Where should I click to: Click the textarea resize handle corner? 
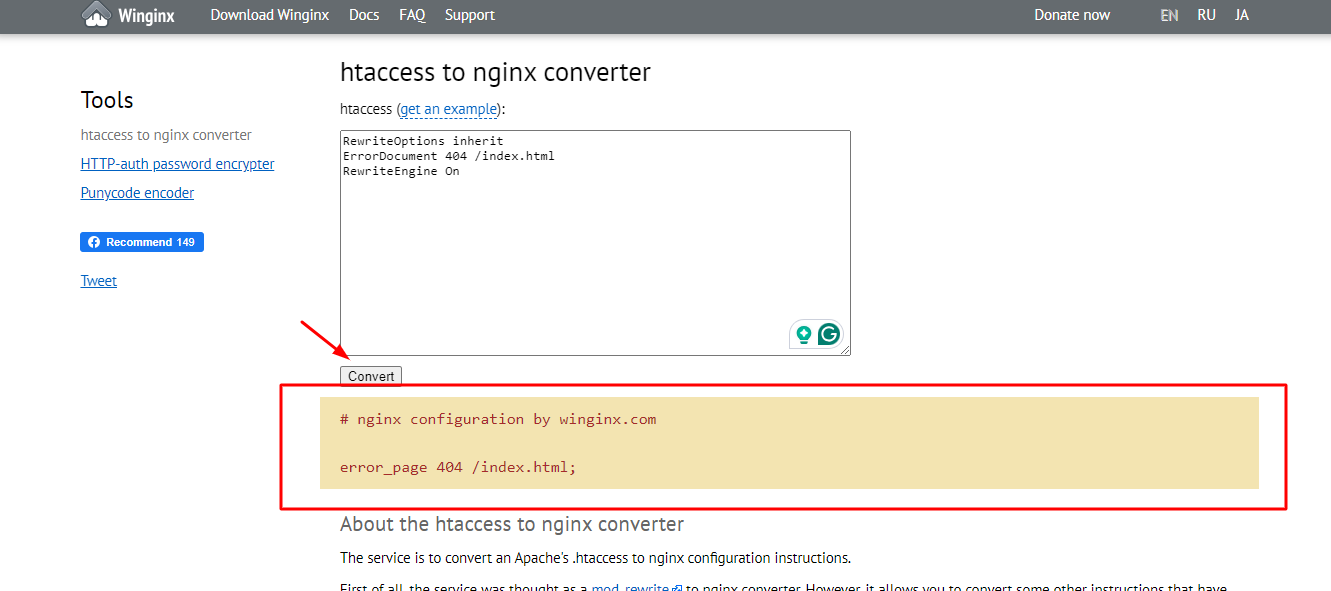(x=846, y=351)
